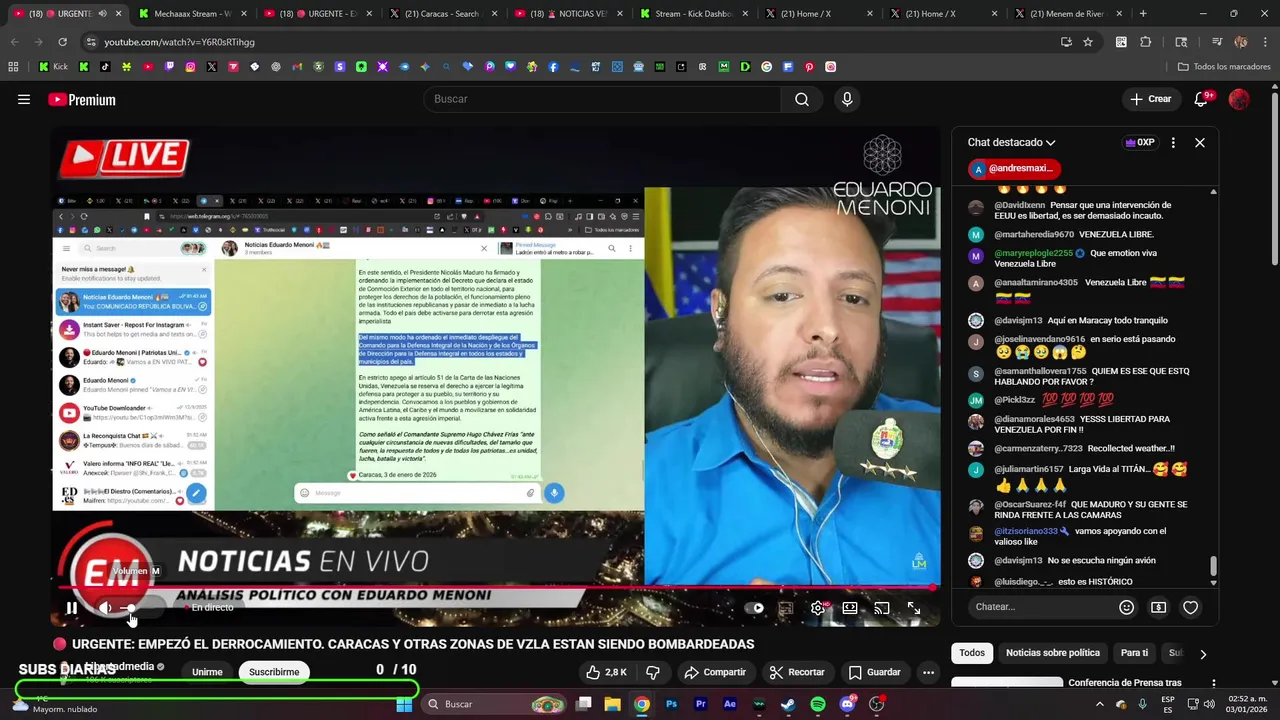
Task: Click the Compartir share button
Action: pos(715,672)
